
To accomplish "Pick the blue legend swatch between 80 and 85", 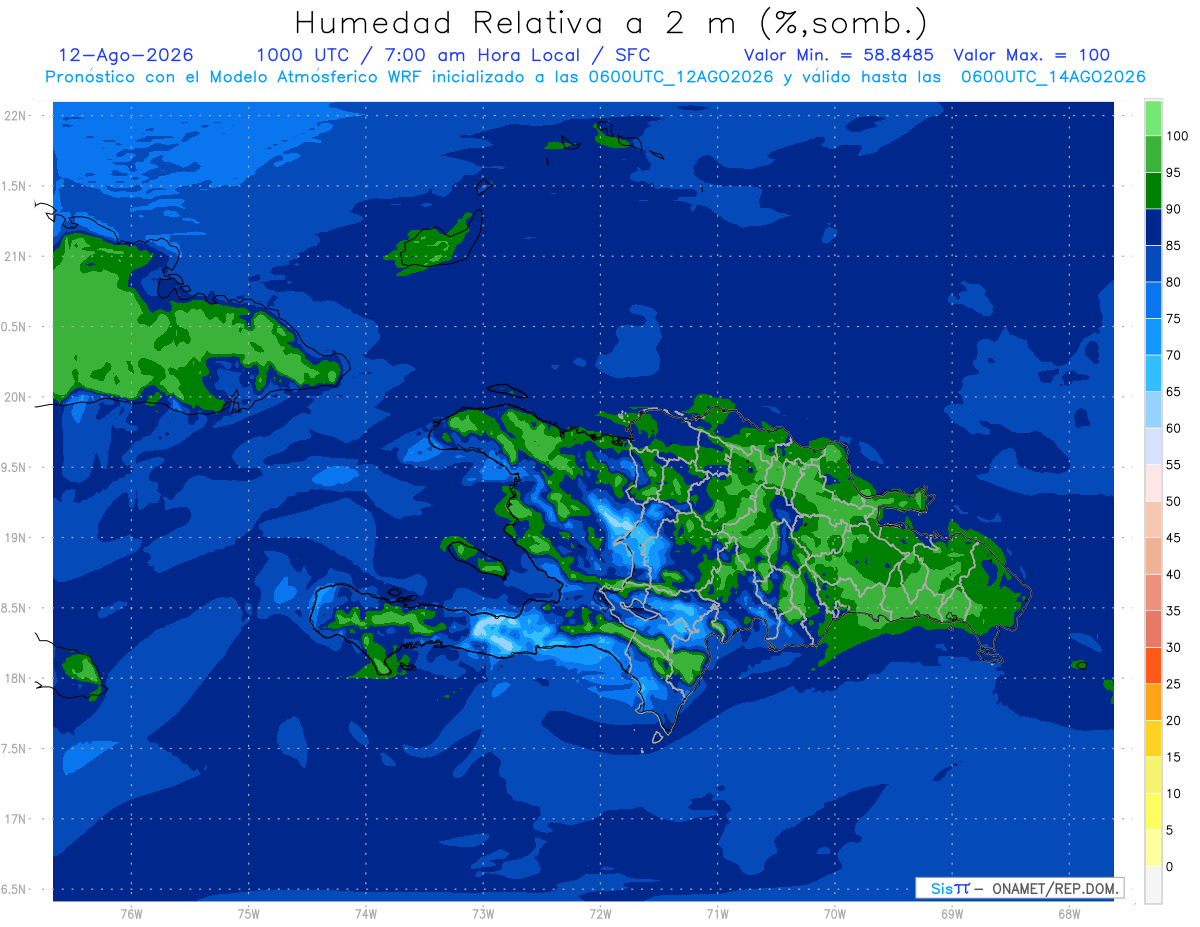I will click(1153, 264).
